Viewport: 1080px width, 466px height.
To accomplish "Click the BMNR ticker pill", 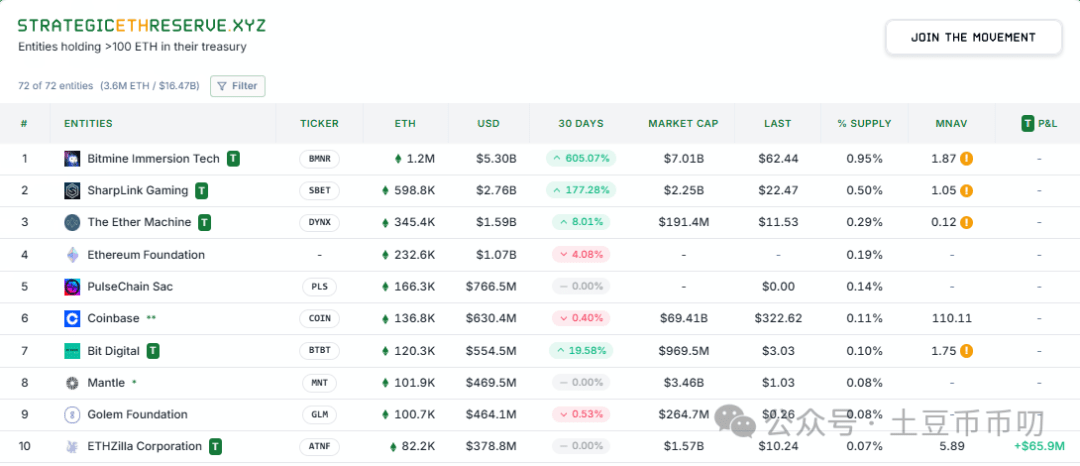I will tap(320, 159).
